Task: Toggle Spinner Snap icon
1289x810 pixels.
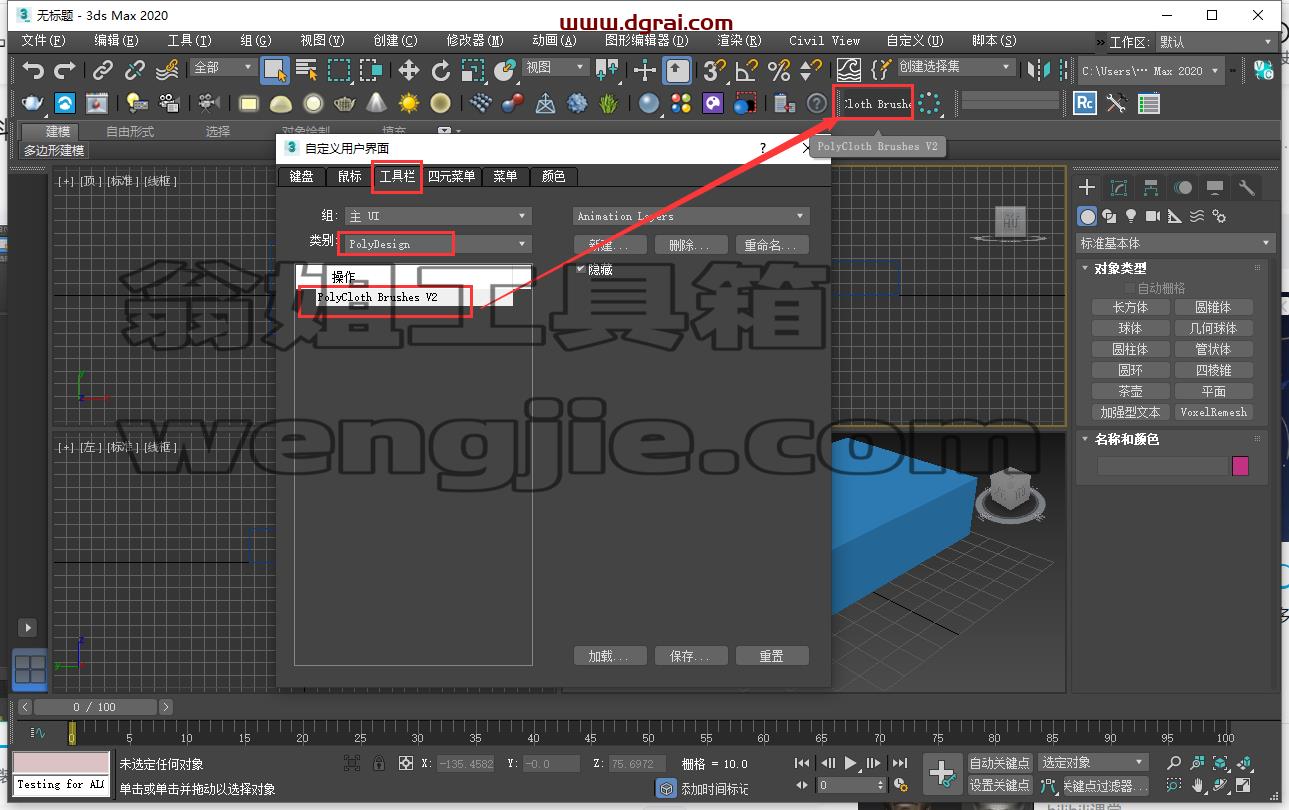Action: [811, 70]
